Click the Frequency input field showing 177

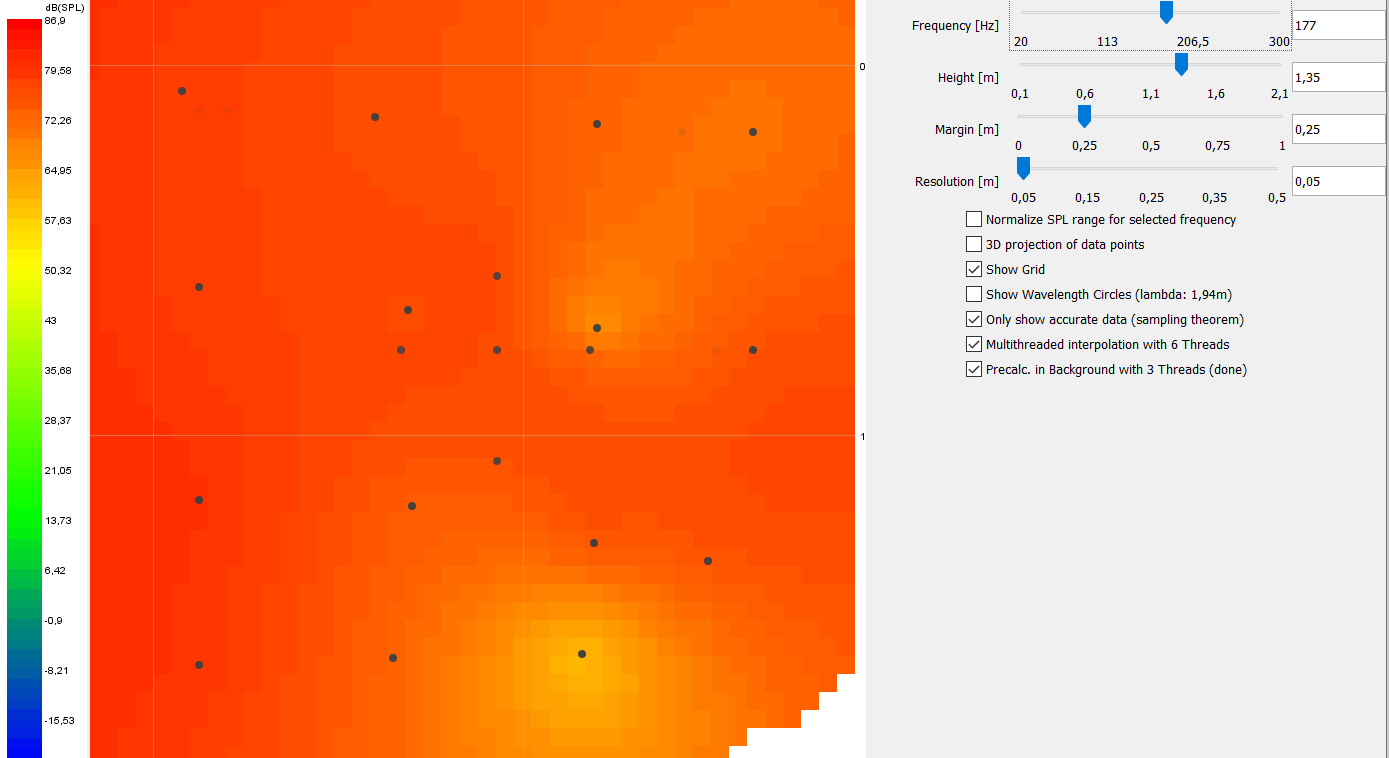[1337, 26]
